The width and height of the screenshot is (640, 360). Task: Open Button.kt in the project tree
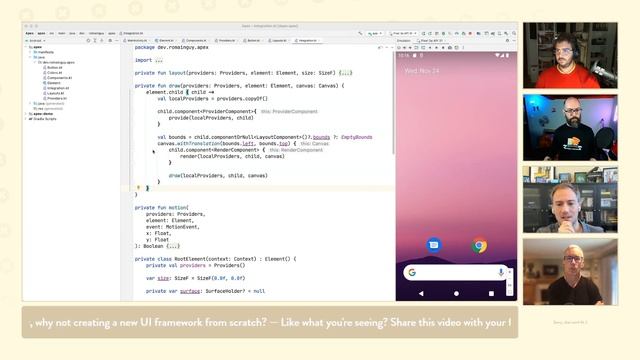click(x=53, y=67)
